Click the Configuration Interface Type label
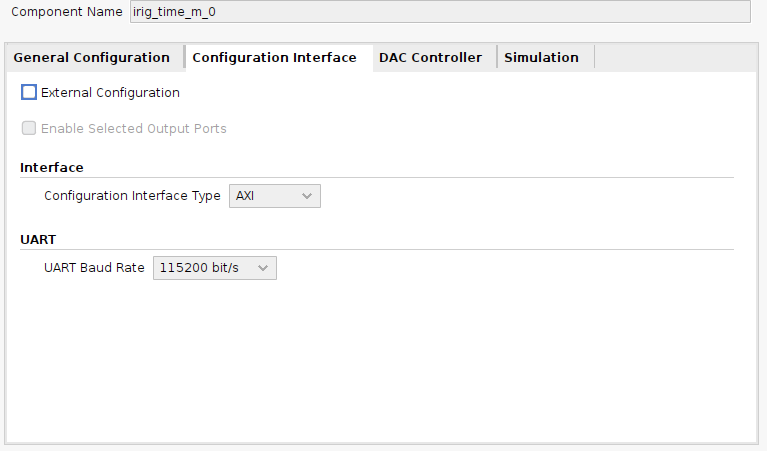 132,196
